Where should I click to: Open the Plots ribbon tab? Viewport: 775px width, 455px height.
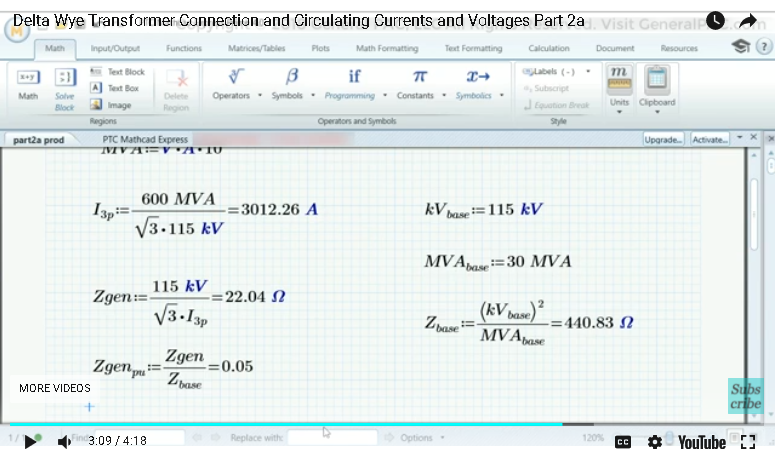click(x=320, y=48)
